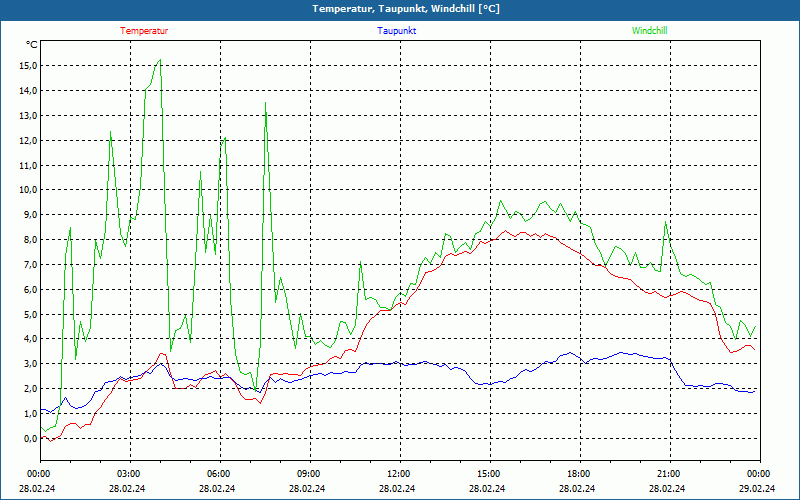The width and height of the screenshot is (800, 500).
Task: Click the chart title bar text
Action: coord(406,9)
